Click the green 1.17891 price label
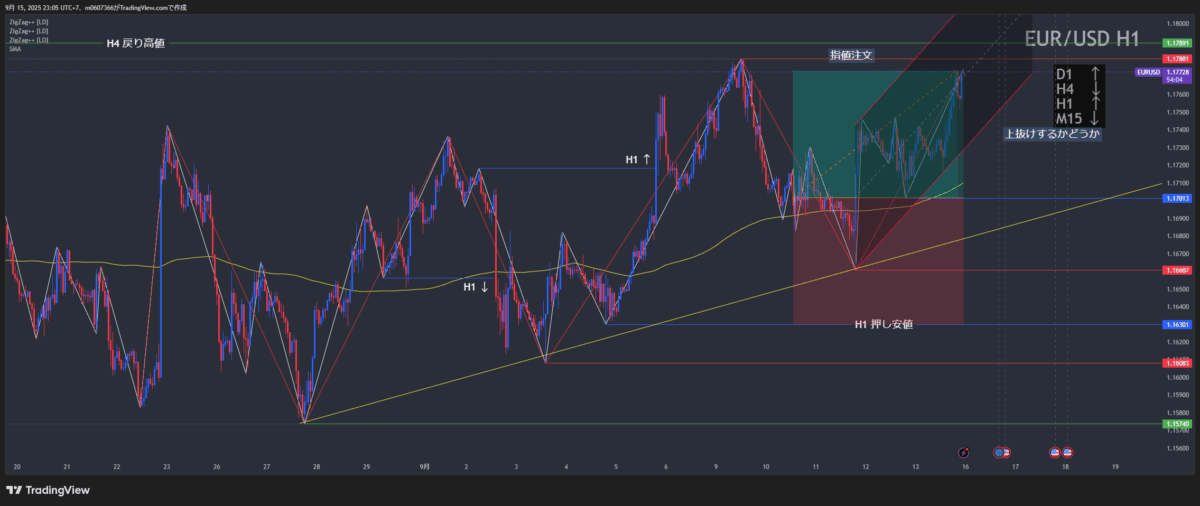The height and width of the screenshot is (506, 1200). (x=1176, y=43)
